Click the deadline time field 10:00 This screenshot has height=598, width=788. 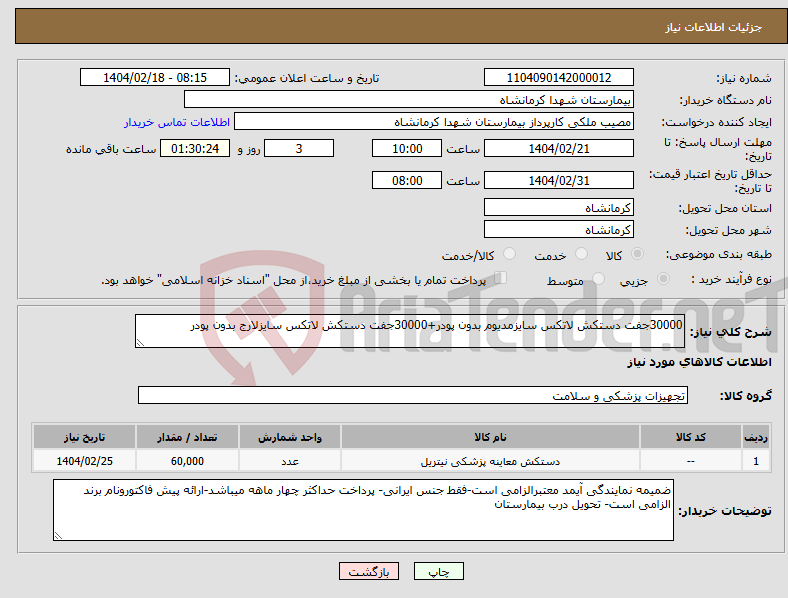tap(407, 148)
